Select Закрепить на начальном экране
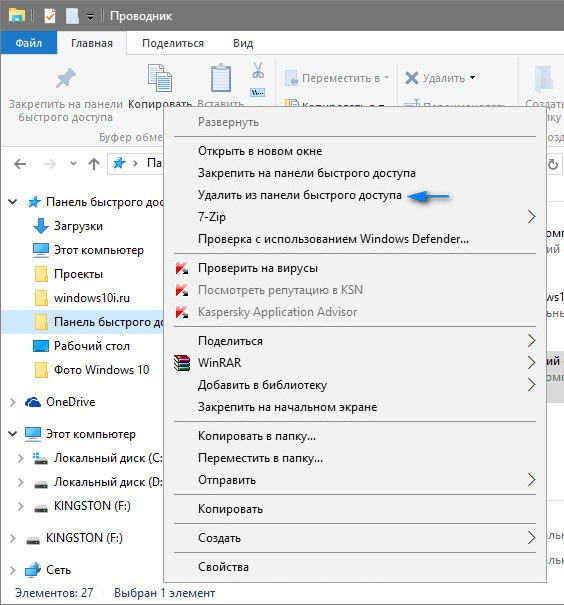Screen dimensions: 564x605 tap(355, 407)
